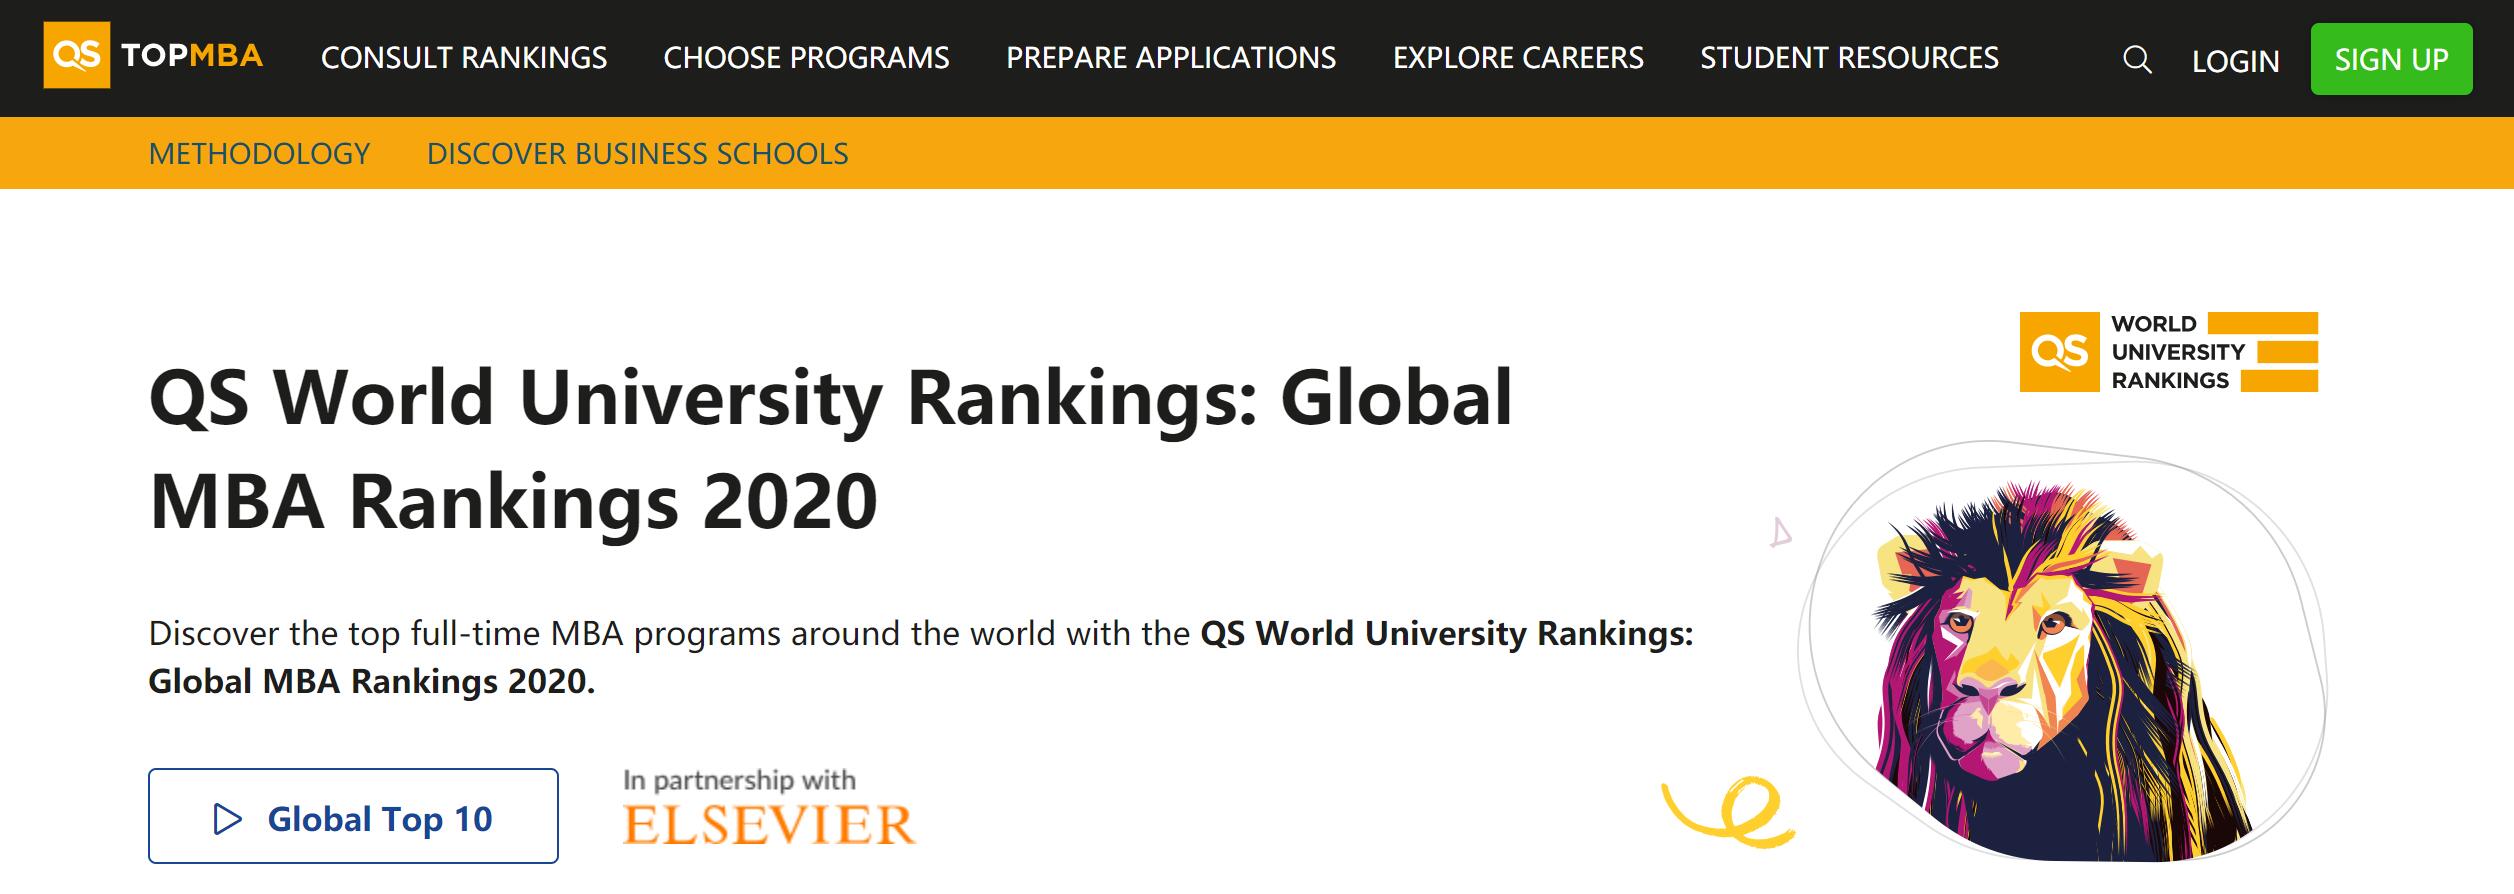Open the Explore Careers menu
Screen dimensions: 2514x894
coord(1518,58)
